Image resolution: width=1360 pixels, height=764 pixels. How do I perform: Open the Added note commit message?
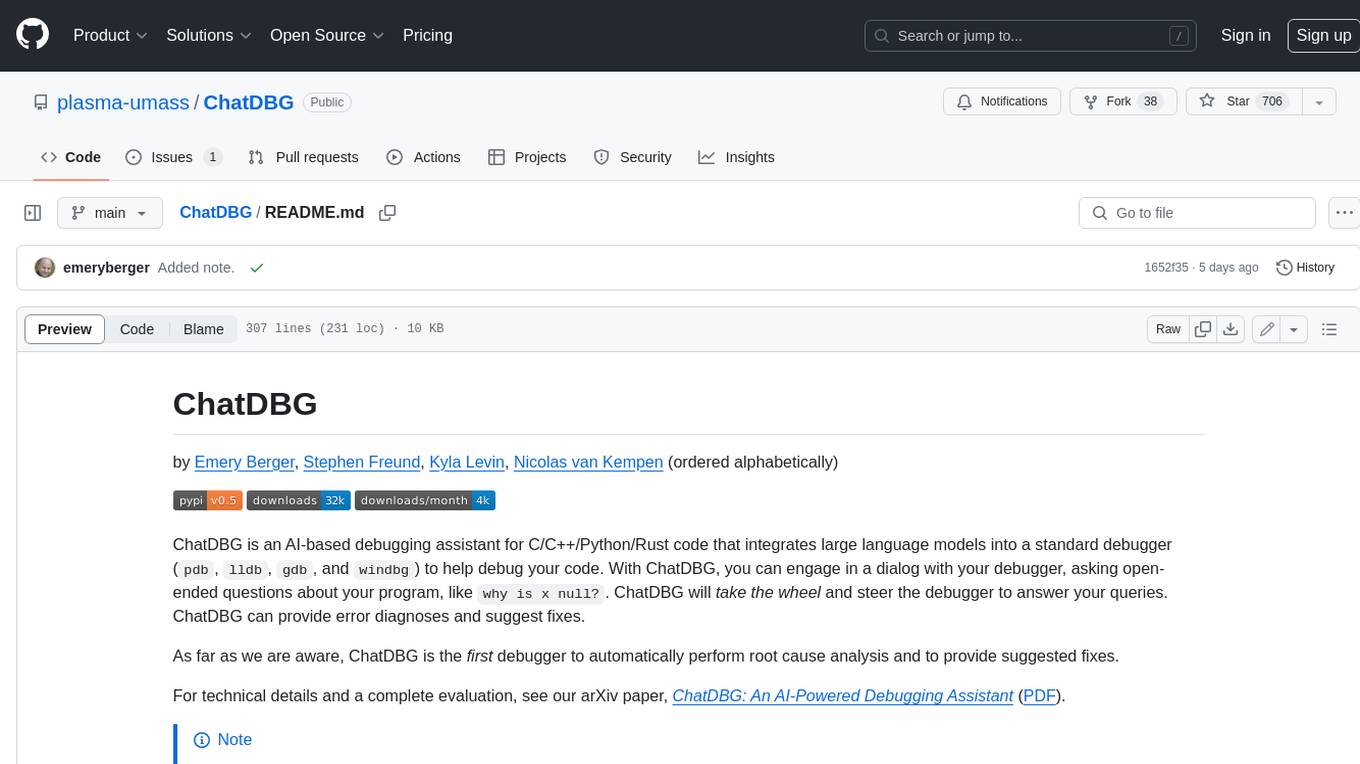pos(196,268)
